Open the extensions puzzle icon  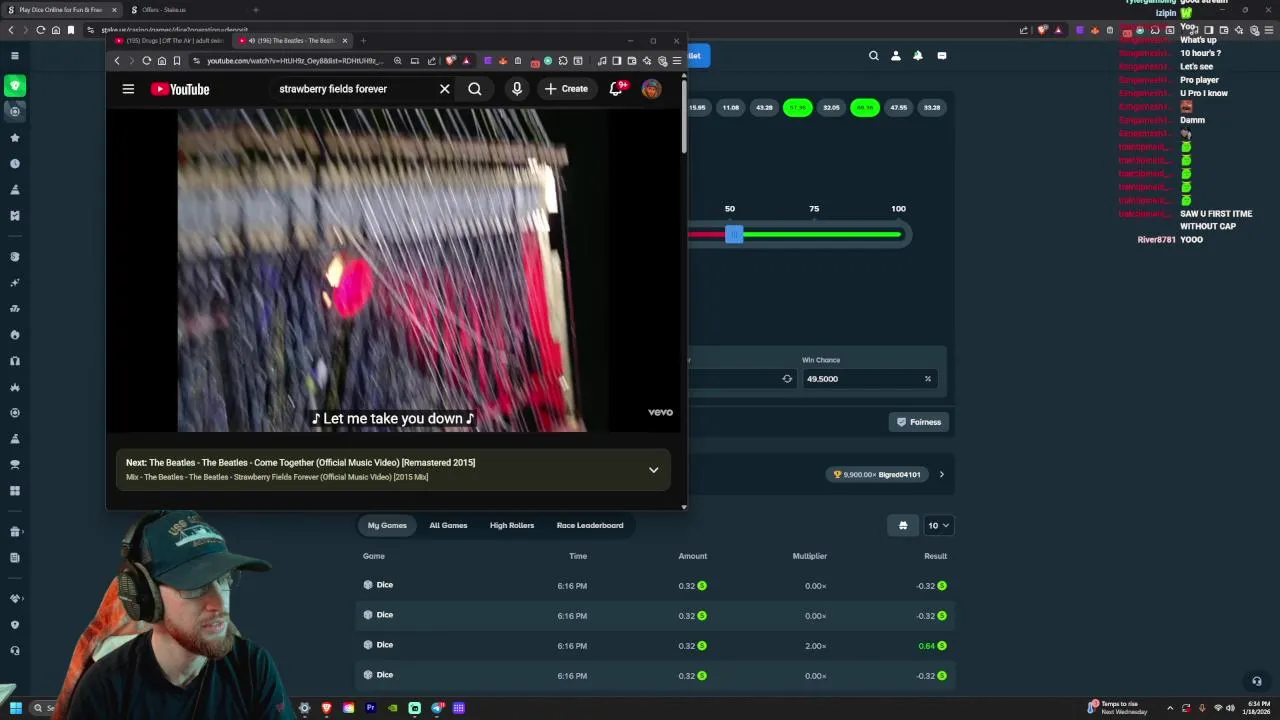tap(563, 61)
